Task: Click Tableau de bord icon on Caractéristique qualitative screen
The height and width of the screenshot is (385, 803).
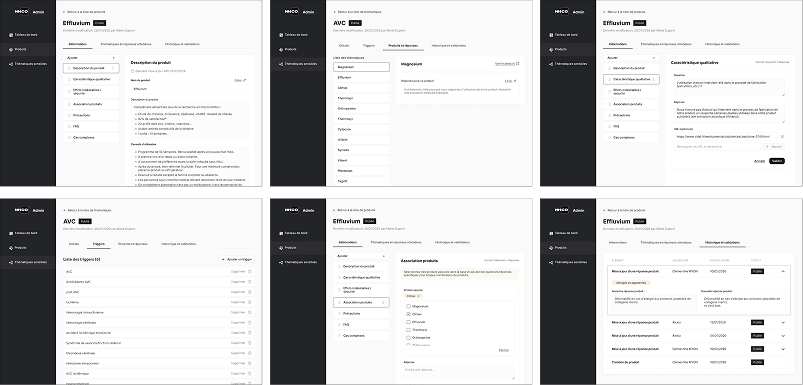Action: pyautogui.click(x=551, y=35)
